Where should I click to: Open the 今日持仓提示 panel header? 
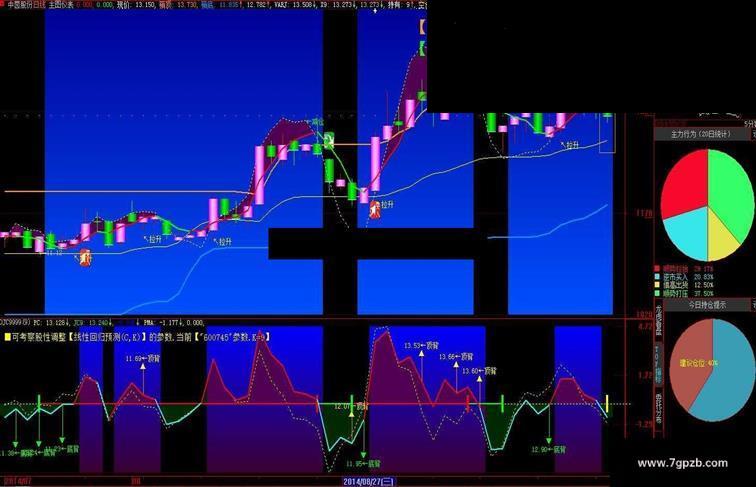tap(707, 305)
